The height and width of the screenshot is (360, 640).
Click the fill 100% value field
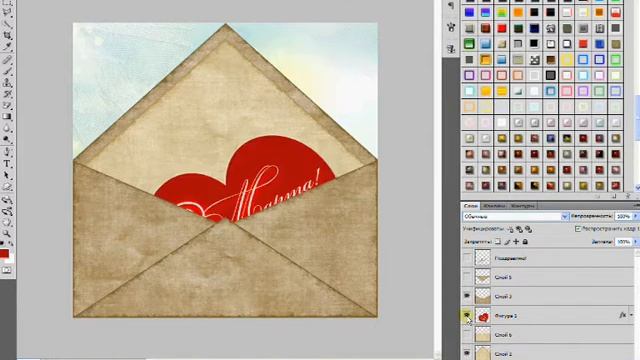[623, 242]
